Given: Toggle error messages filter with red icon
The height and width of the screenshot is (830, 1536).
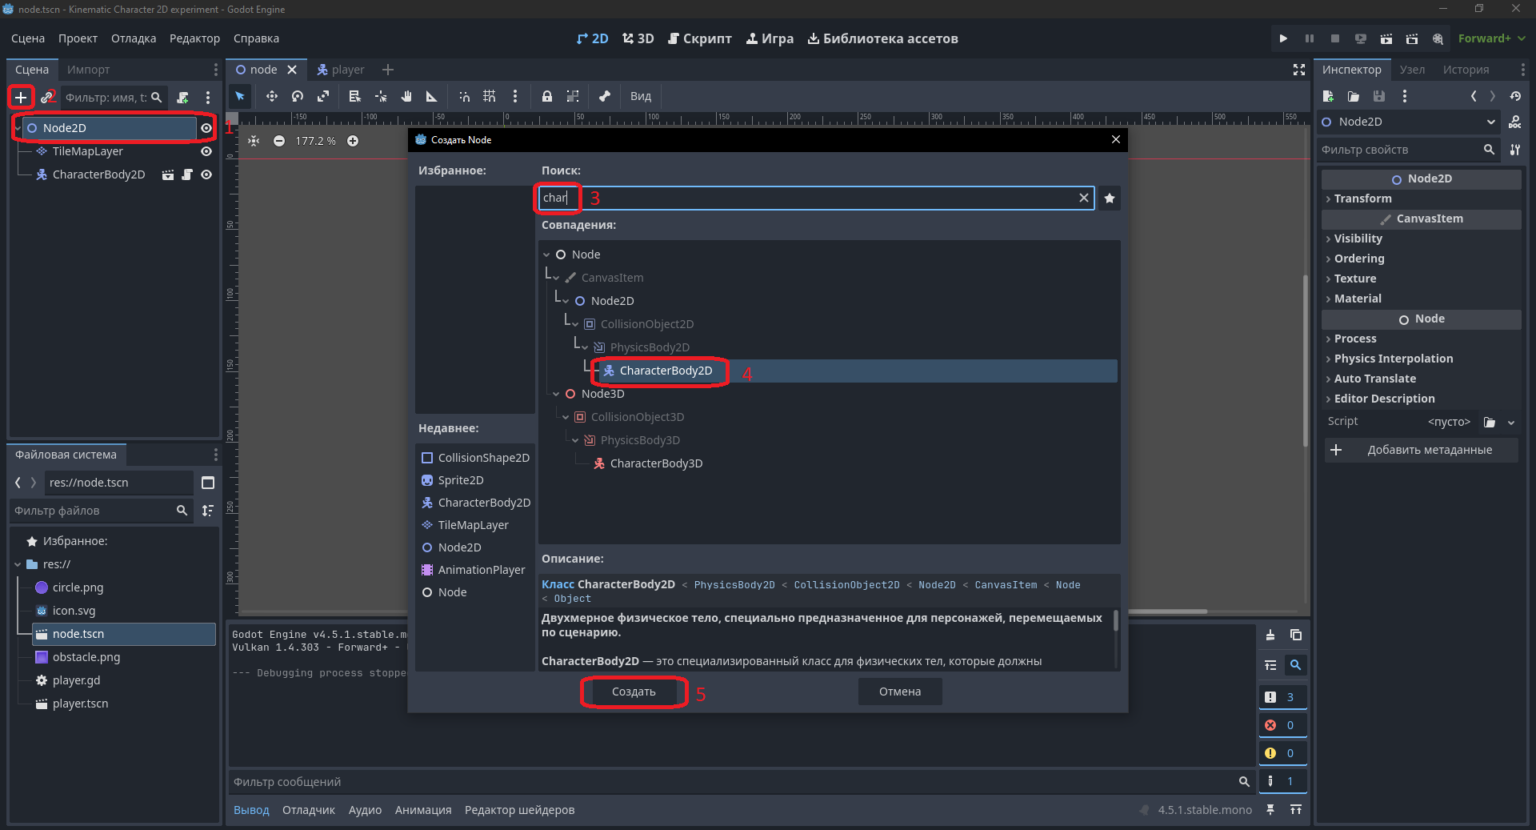Looking at the screenshot, I should [x=1281, y=725].
